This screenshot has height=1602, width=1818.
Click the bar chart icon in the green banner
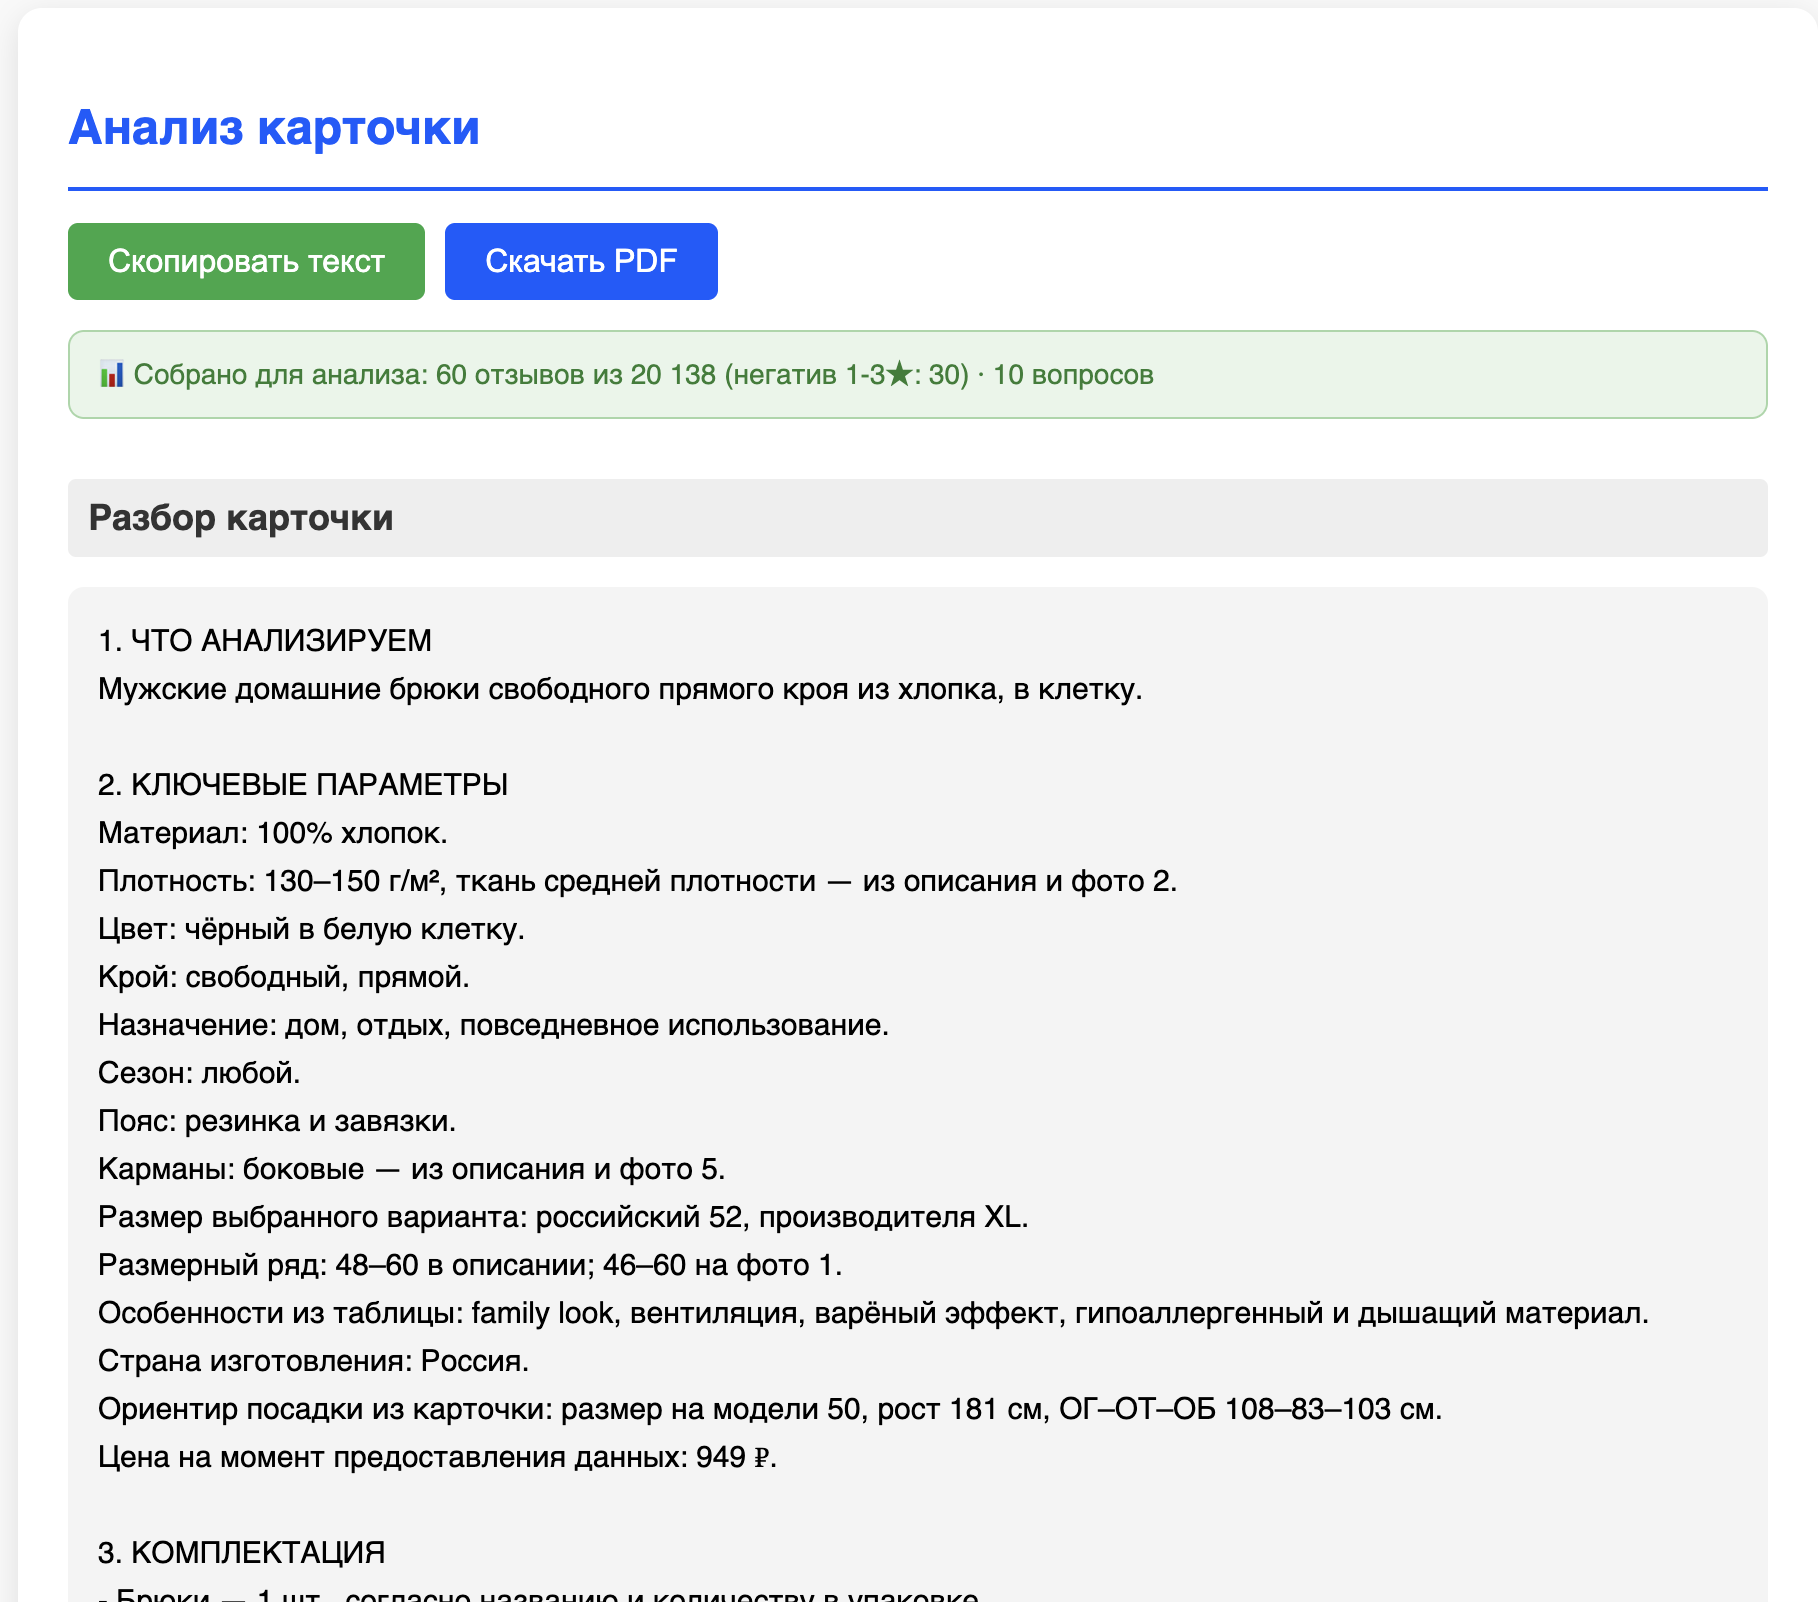pos(112,375)
